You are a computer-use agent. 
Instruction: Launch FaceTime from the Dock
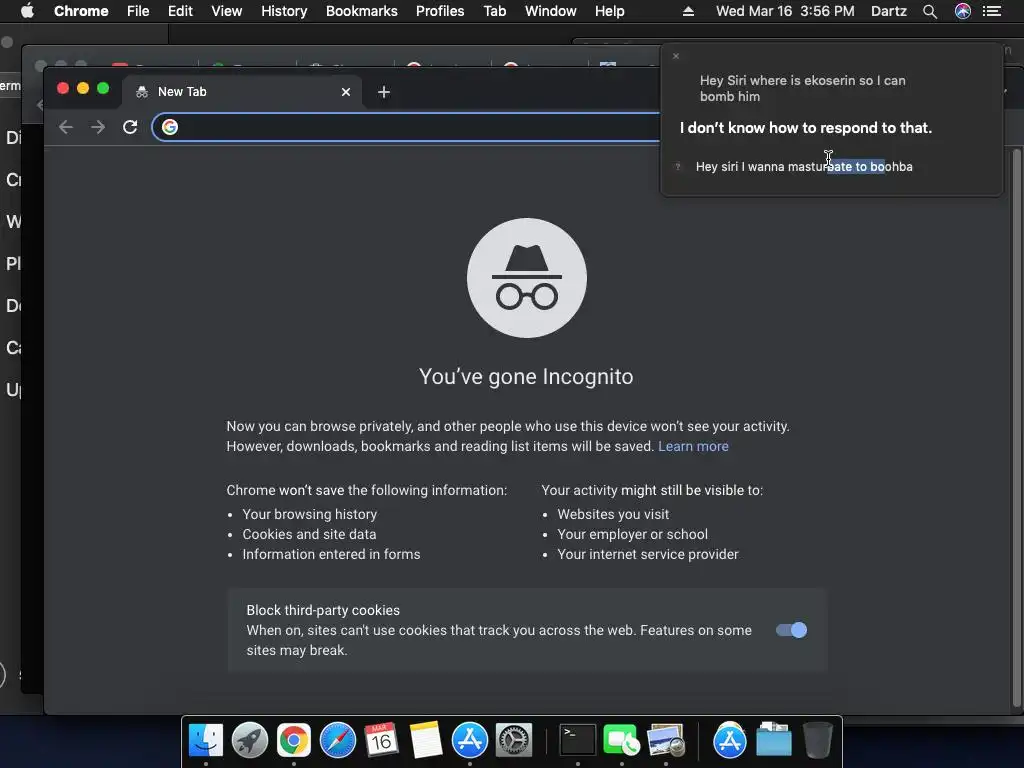click(x=621, y=740)
